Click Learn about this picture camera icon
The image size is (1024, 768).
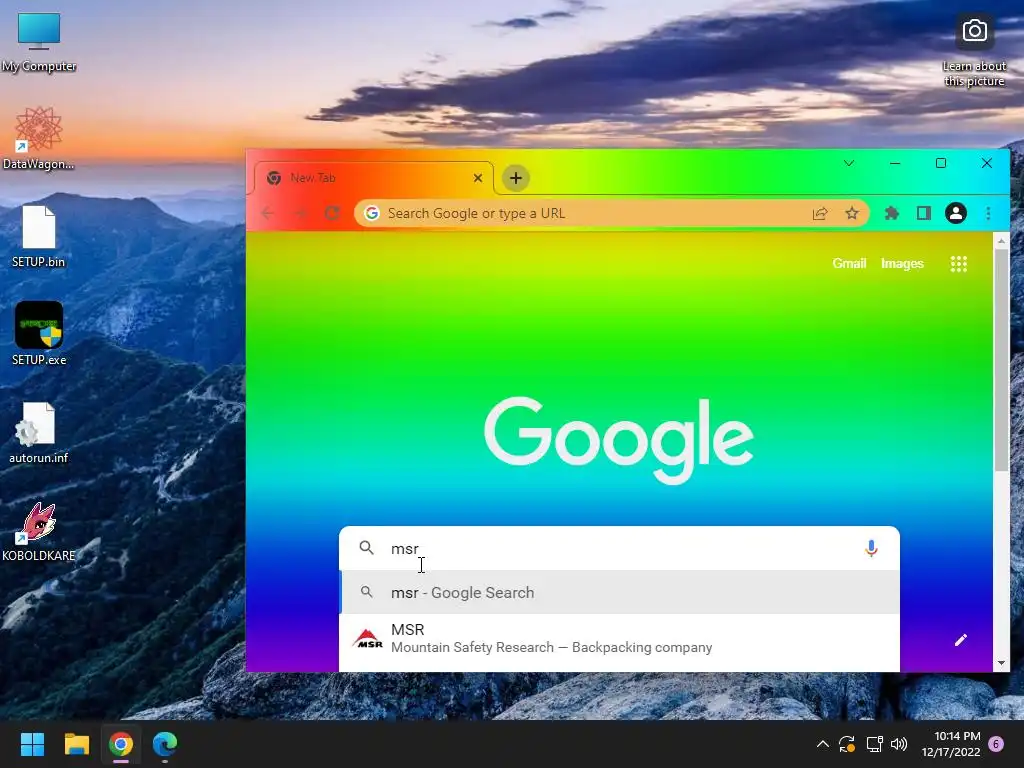[974, 31]
